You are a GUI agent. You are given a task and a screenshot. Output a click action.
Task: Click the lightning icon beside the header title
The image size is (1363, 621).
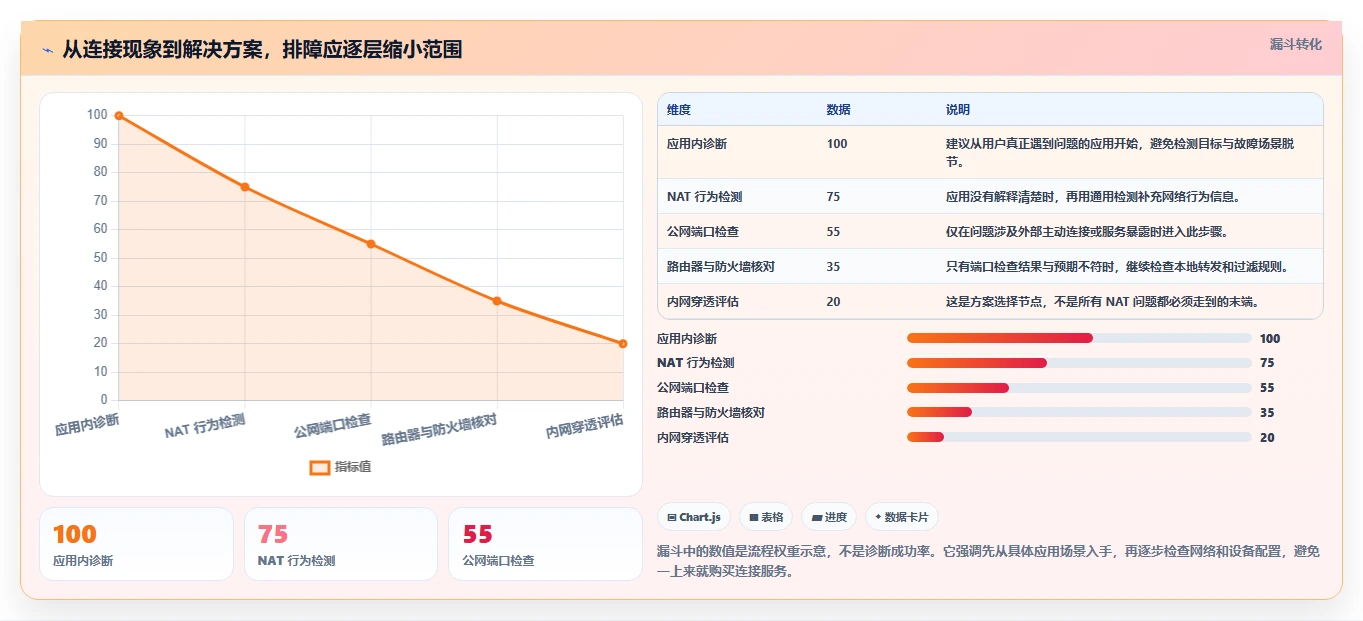pos(47,49)
